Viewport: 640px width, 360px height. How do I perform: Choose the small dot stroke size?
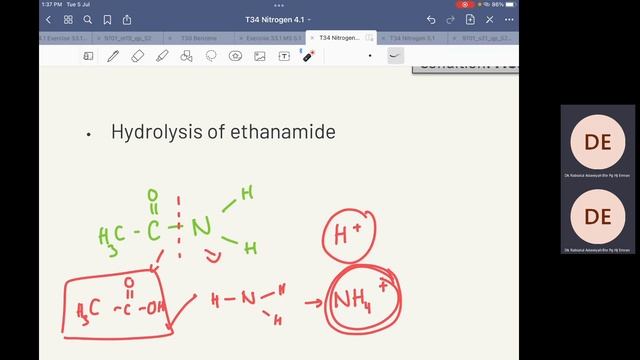pos(370,56)
